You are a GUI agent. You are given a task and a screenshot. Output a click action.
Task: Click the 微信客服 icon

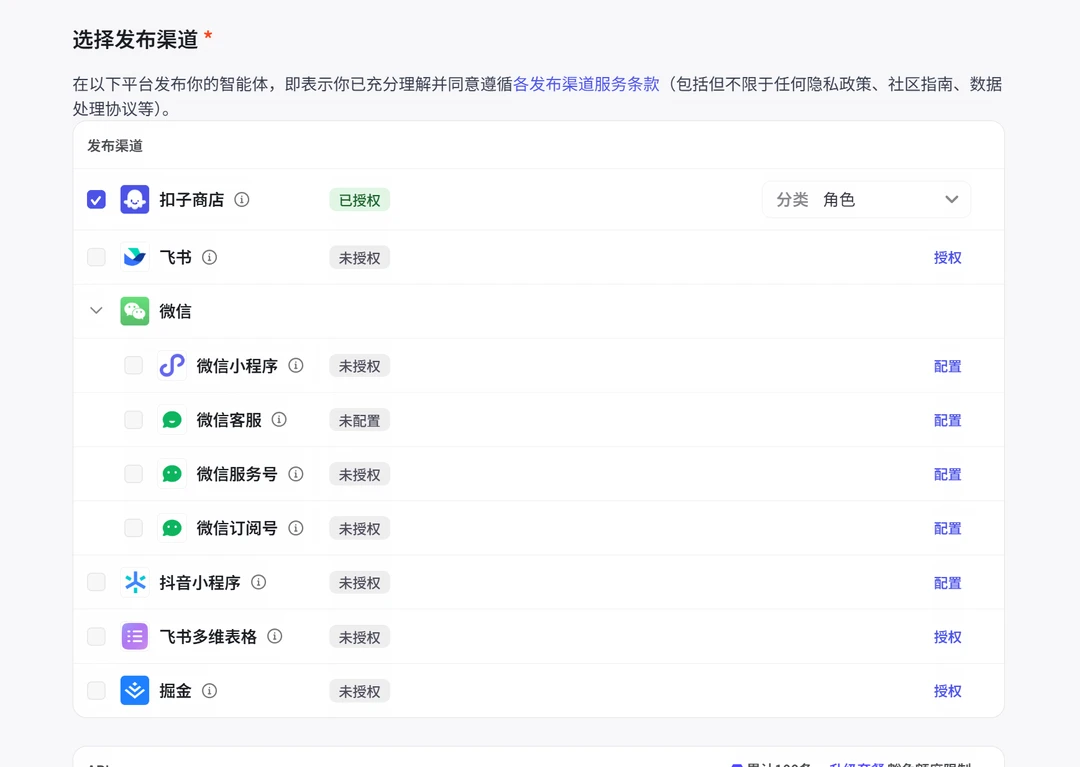pos(172,420)
